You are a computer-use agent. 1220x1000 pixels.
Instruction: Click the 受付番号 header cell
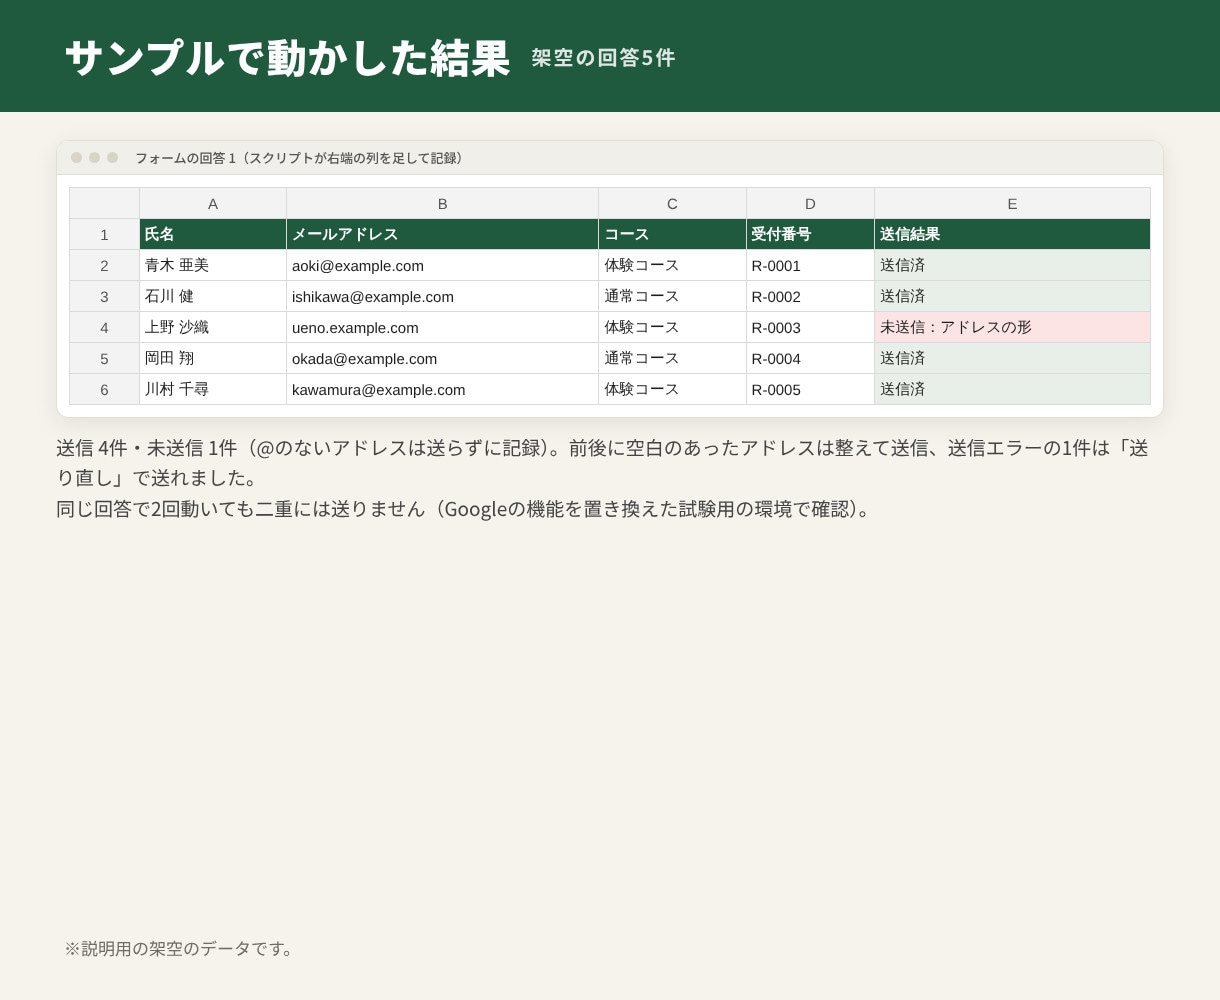point(811,234)
